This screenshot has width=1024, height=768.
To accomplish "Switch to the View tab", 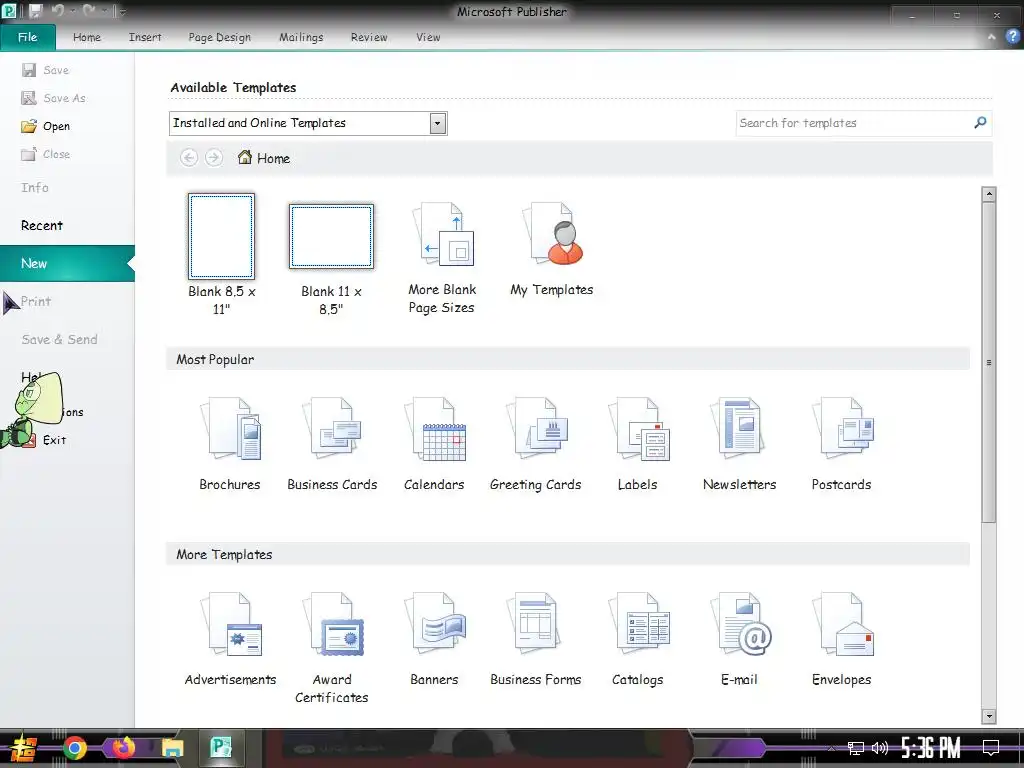I will point(428,37).
